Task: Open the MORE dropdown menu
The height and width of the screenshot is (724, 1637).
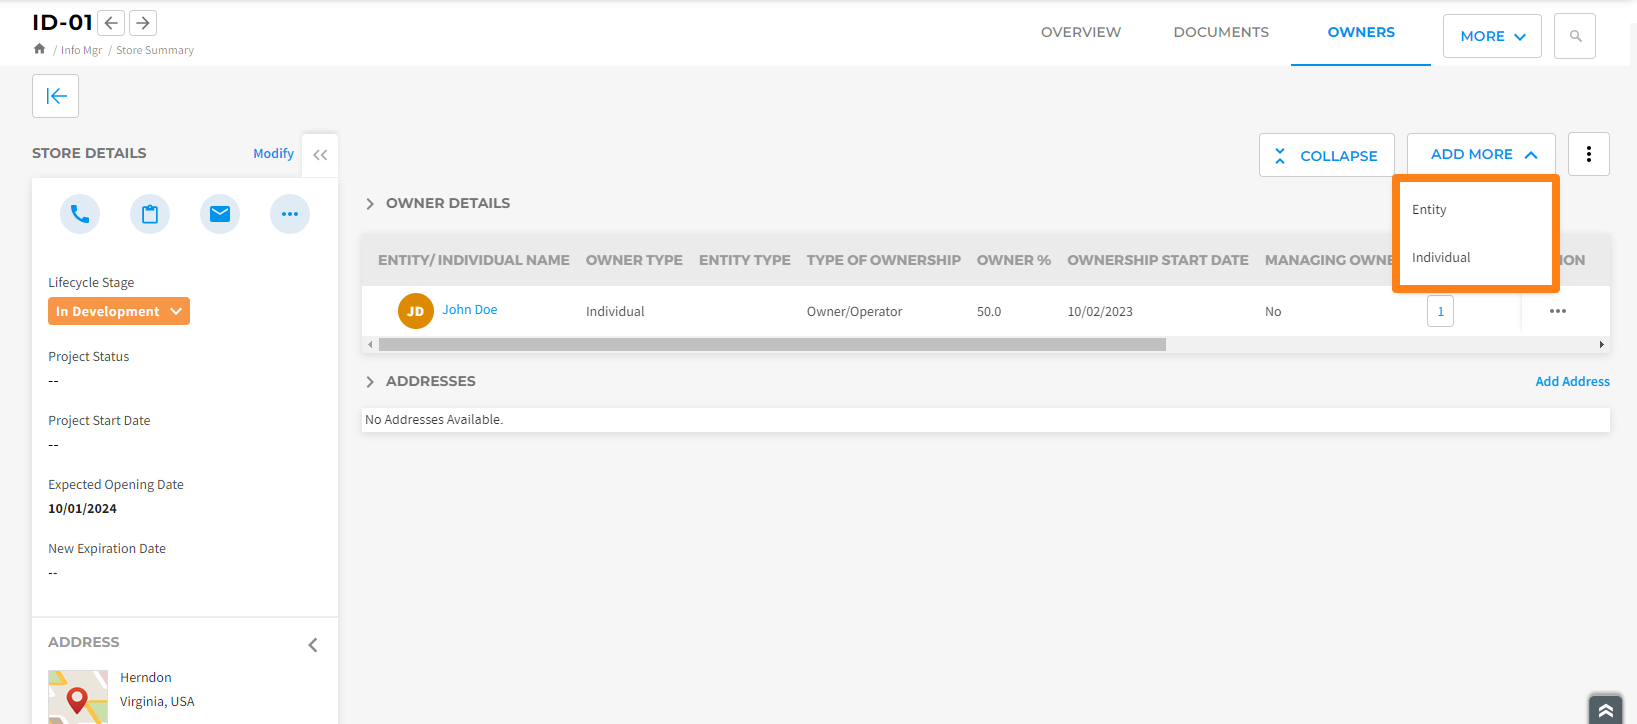Action: pos(1492,36)
